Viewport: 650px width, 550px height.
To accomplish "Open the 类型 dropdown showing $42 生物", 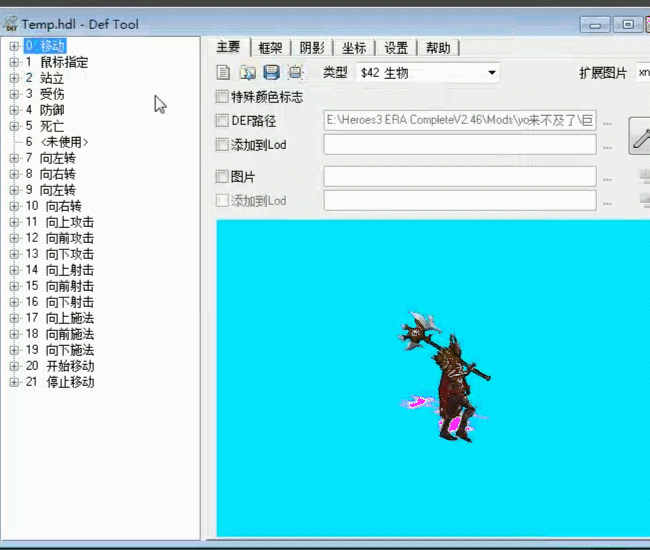I will click(x=428, y=73).
